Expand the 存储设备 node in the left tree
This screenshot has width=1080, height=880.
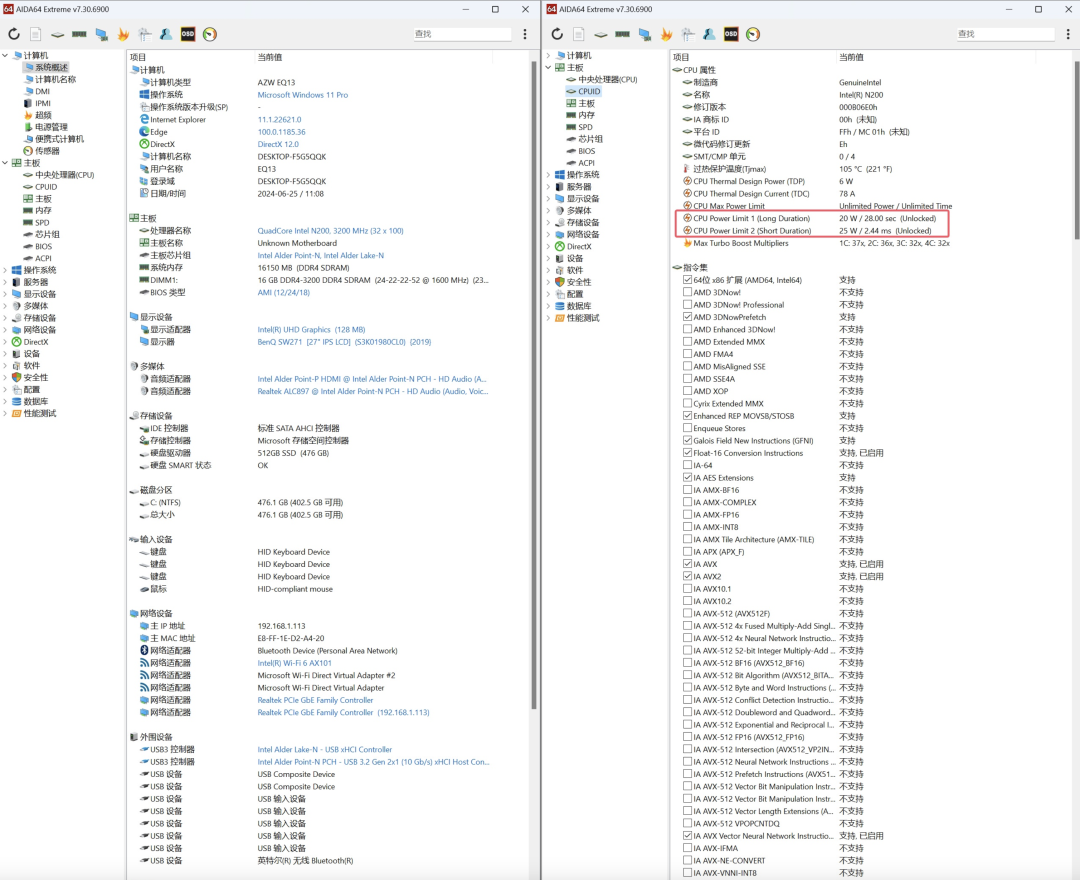[x=6, y=317]
